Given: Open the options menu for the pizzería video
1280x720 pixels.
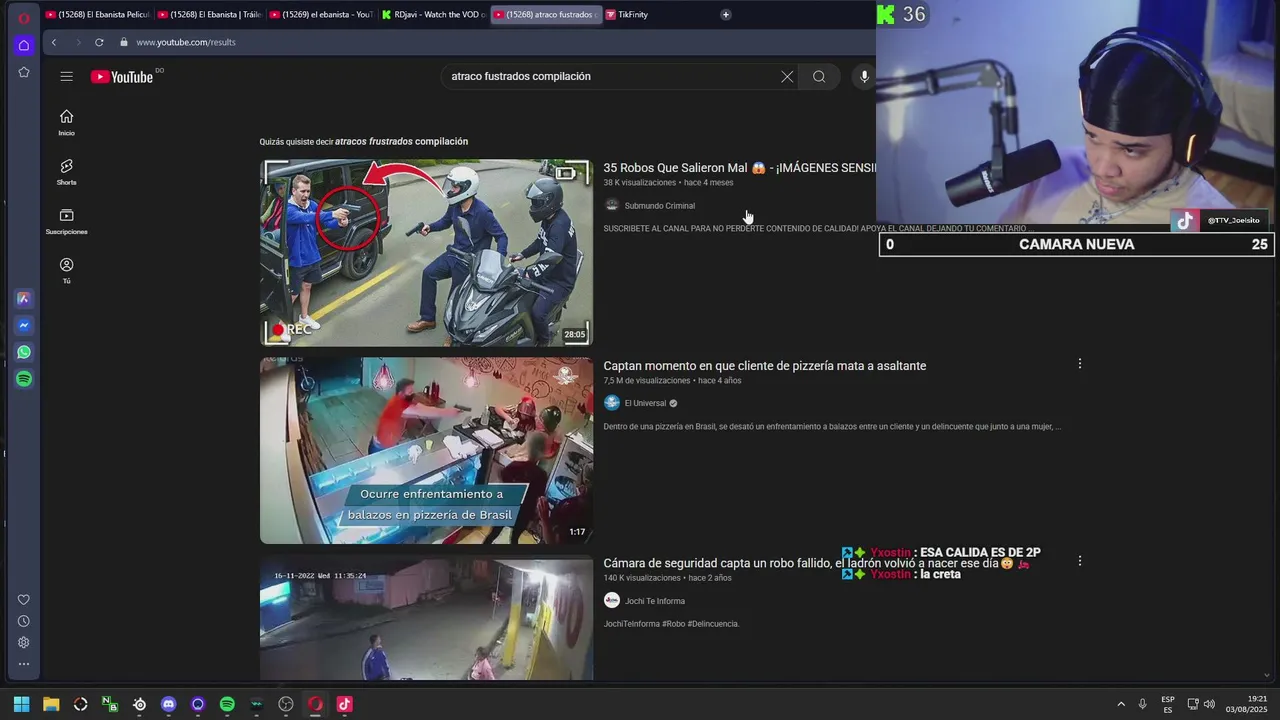Looking at the screenshot, I should [1079, 364].
